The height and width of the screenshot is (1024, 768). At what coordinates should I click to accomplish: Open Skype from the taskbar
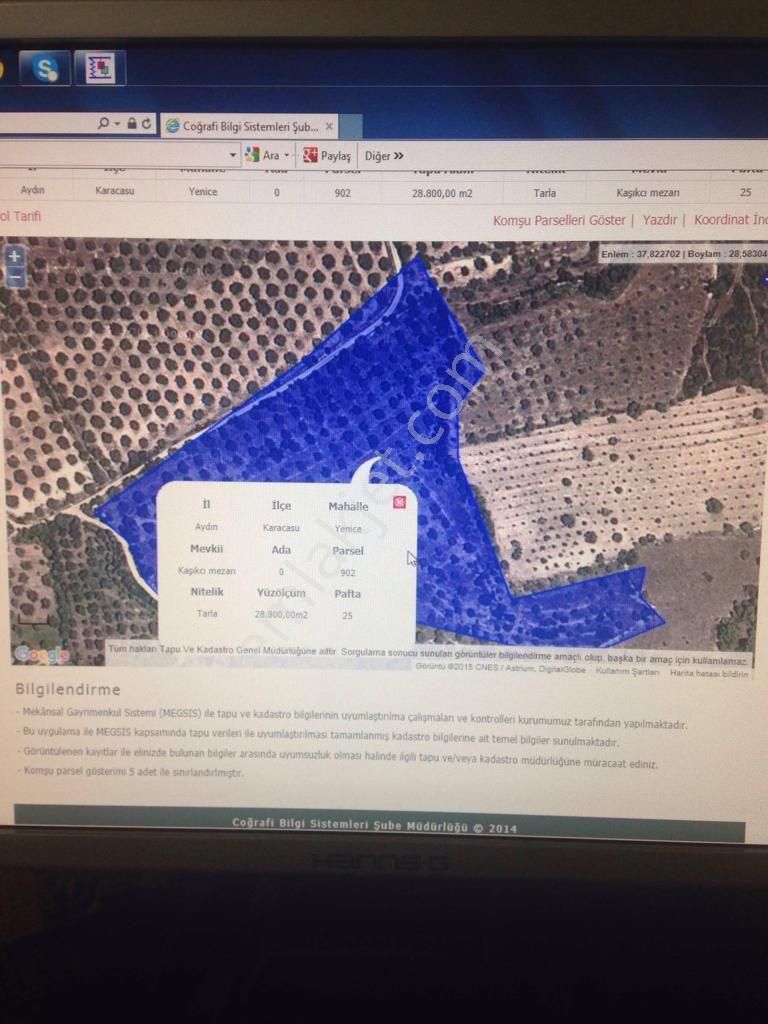[45, 68]
